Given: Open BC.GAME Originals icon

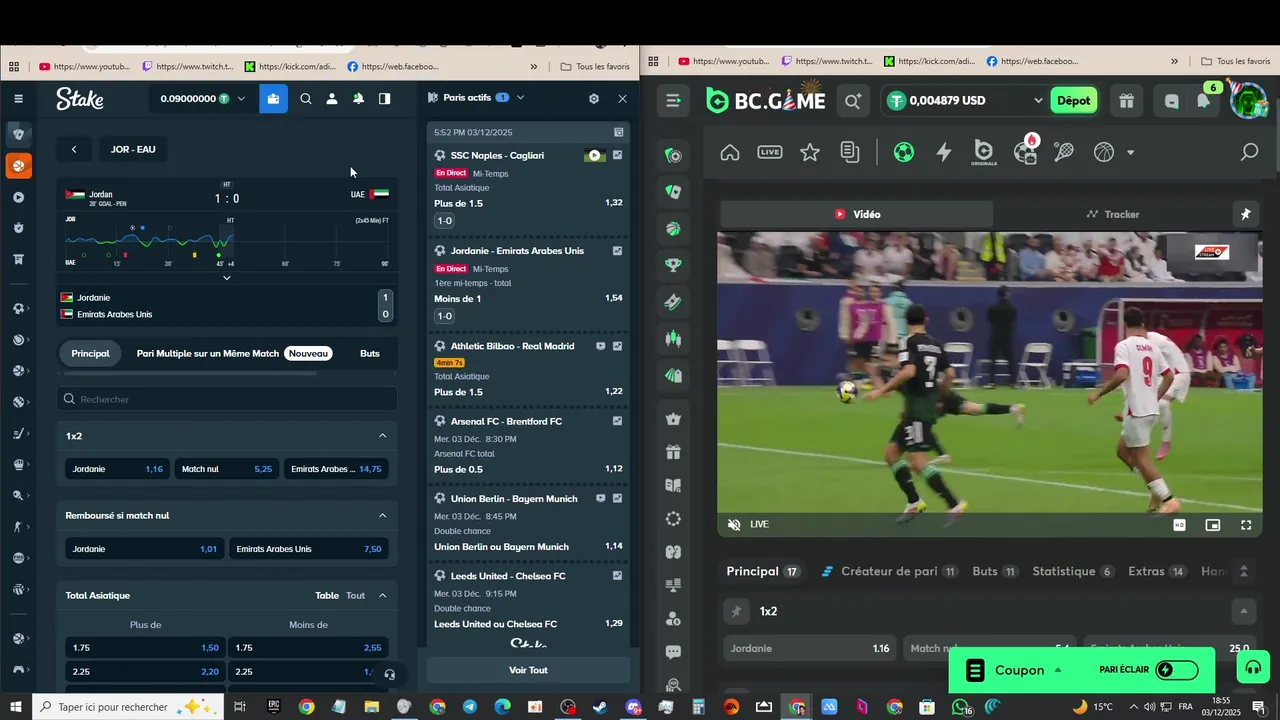Looking at the screenshot, I should tap(984, 152).
